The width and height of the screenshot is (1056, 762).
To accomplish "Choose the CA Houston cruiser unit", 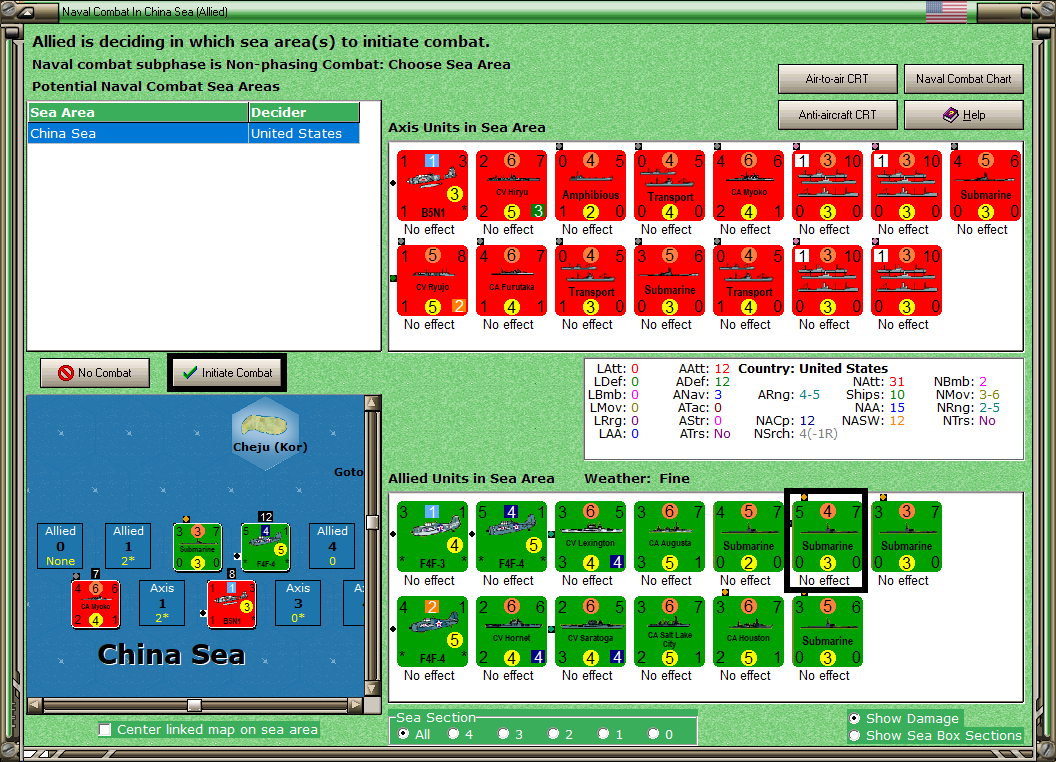I will [x=748, y=631].
